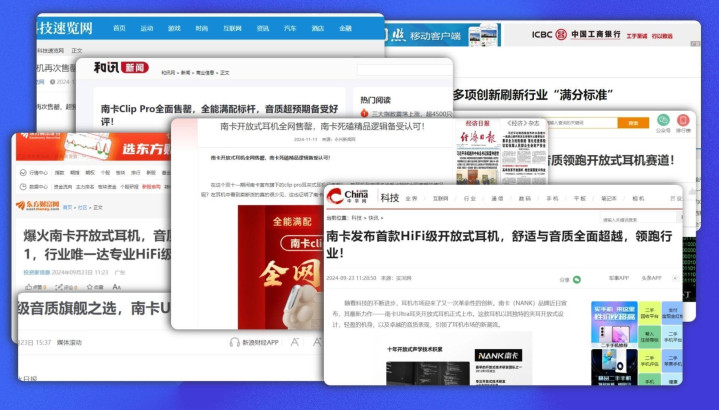Click the green WeChat share icon
The width and height of the screenshot is (719, 410).
[577, 279]
